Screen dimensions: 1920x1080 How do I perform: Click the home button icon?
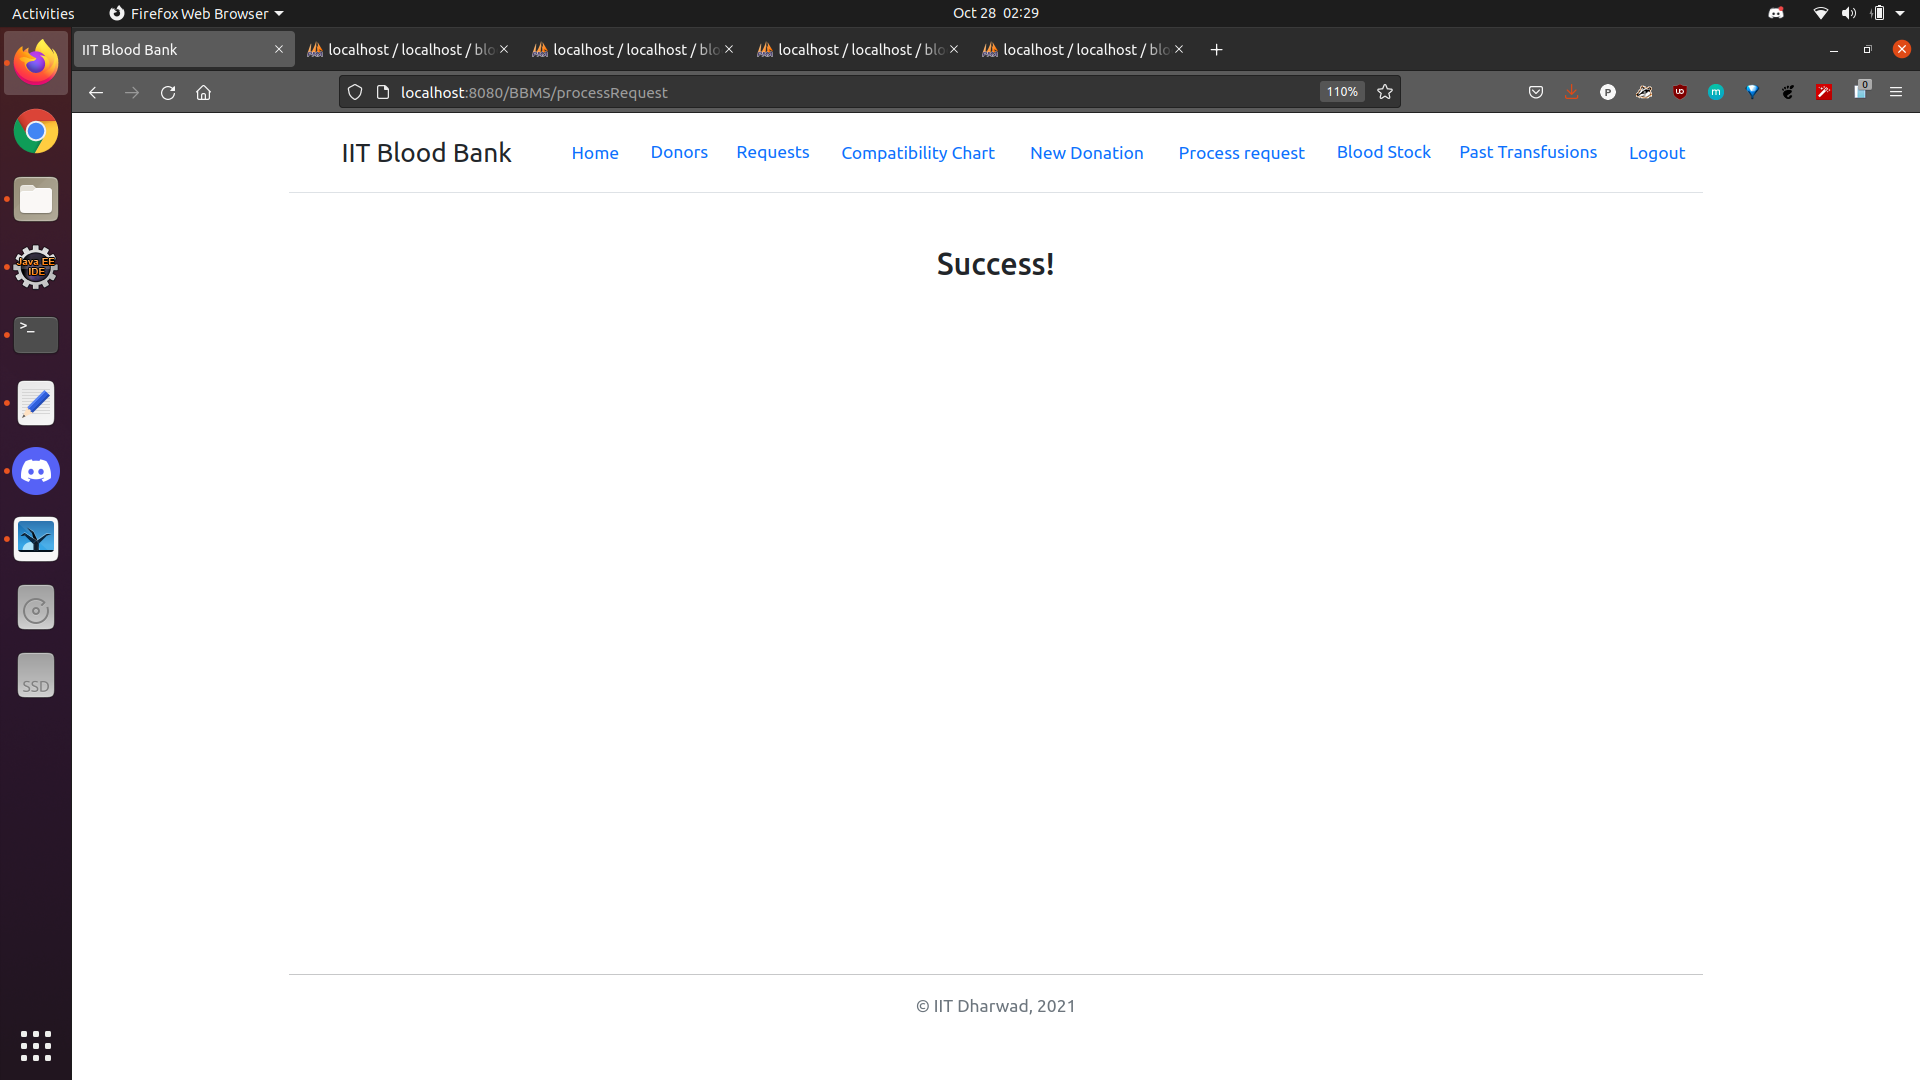coord(204,92)
